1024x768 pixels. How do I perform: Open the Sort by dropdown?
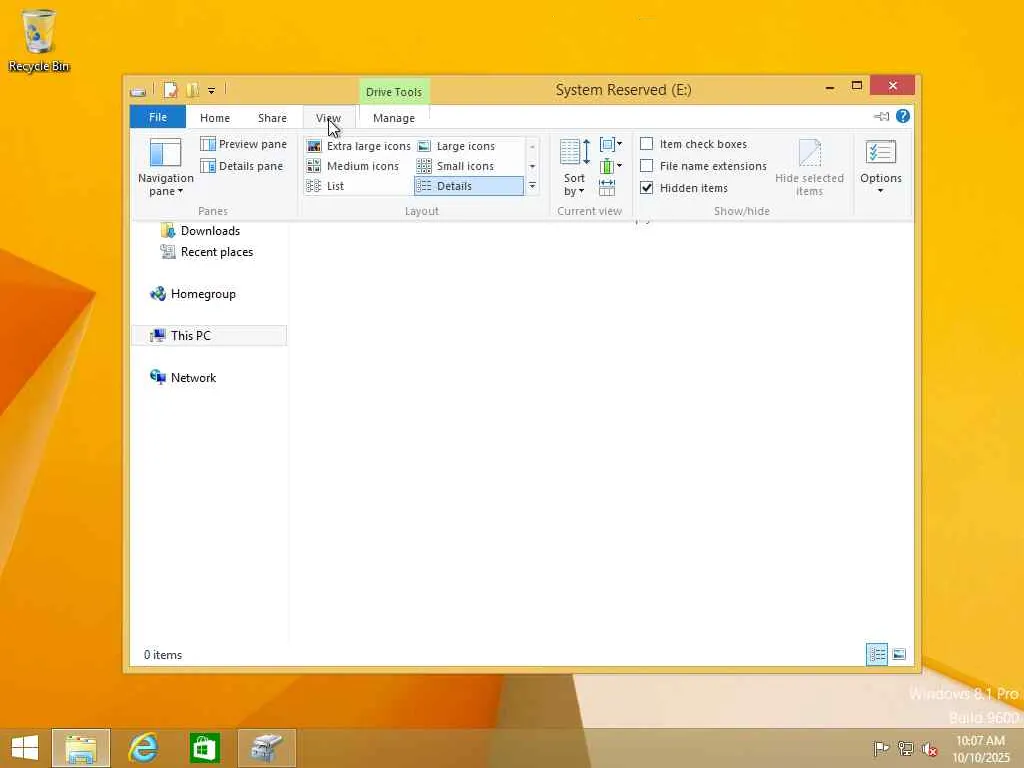(x=574, y=168)
